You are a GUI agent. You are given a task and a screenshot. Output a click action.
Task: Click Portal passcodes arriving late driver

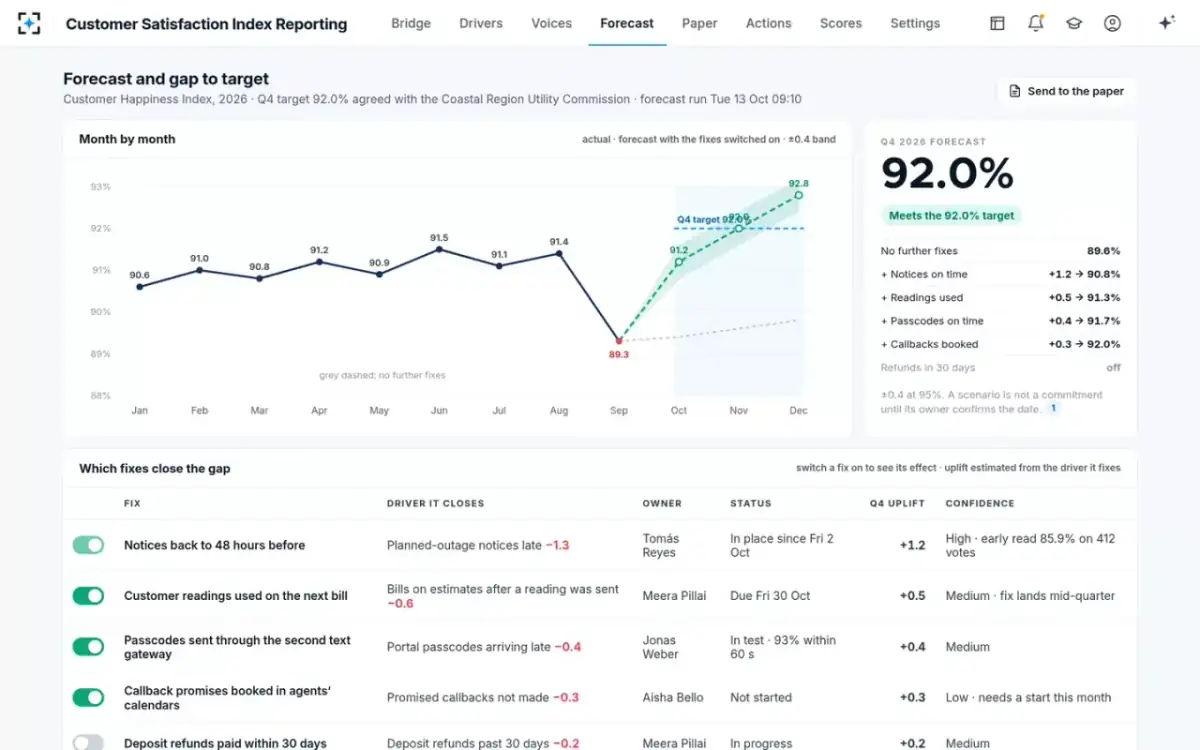[484, 647]
